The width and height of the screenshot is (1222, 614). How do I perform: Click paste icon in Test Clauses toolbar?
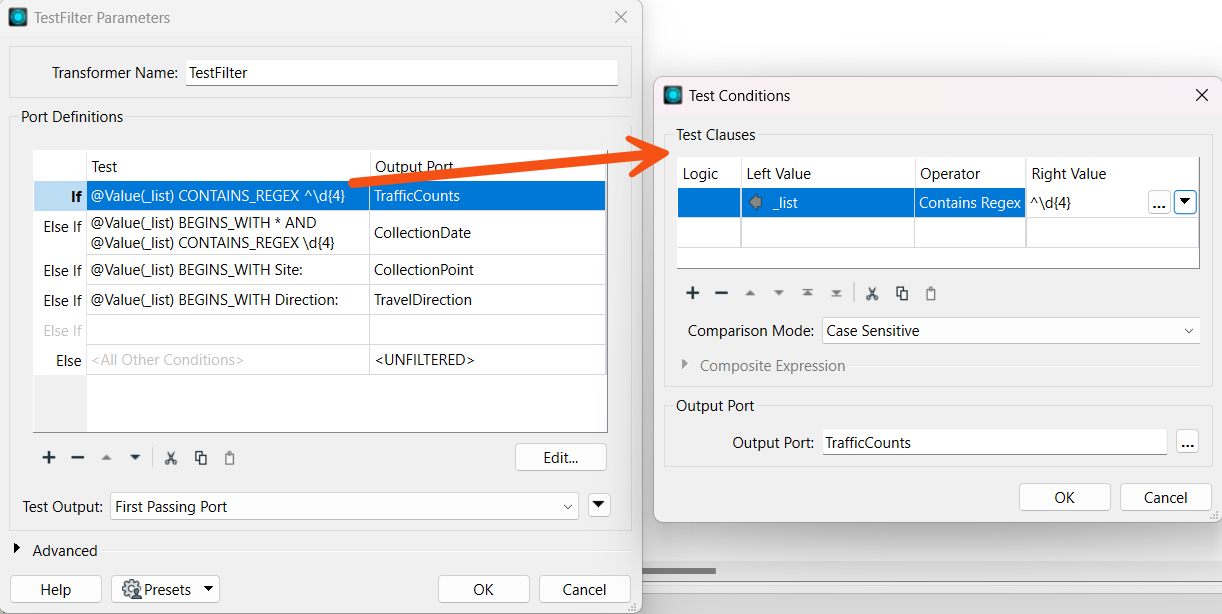pos(931,293)
